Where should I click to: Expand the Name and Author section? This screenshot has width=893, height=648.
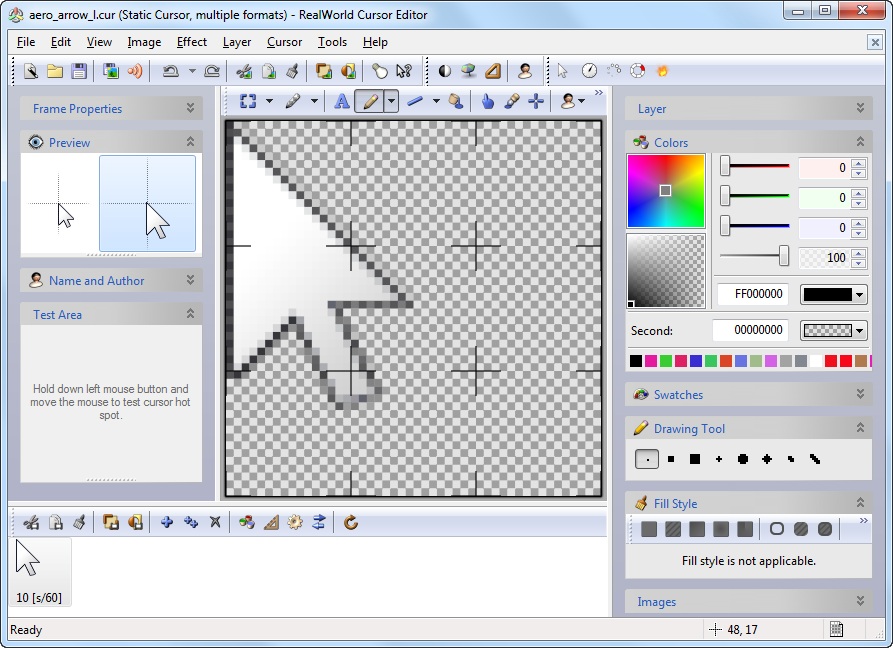coord(192,280)
